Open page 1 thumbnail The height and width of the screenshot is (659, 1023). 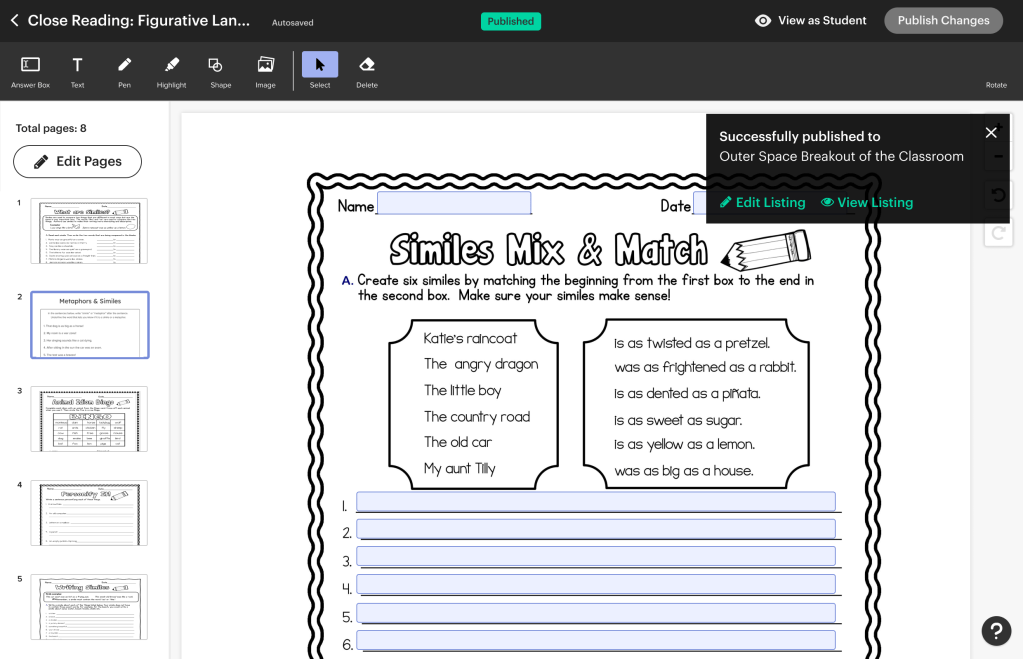tap(89, 231)
